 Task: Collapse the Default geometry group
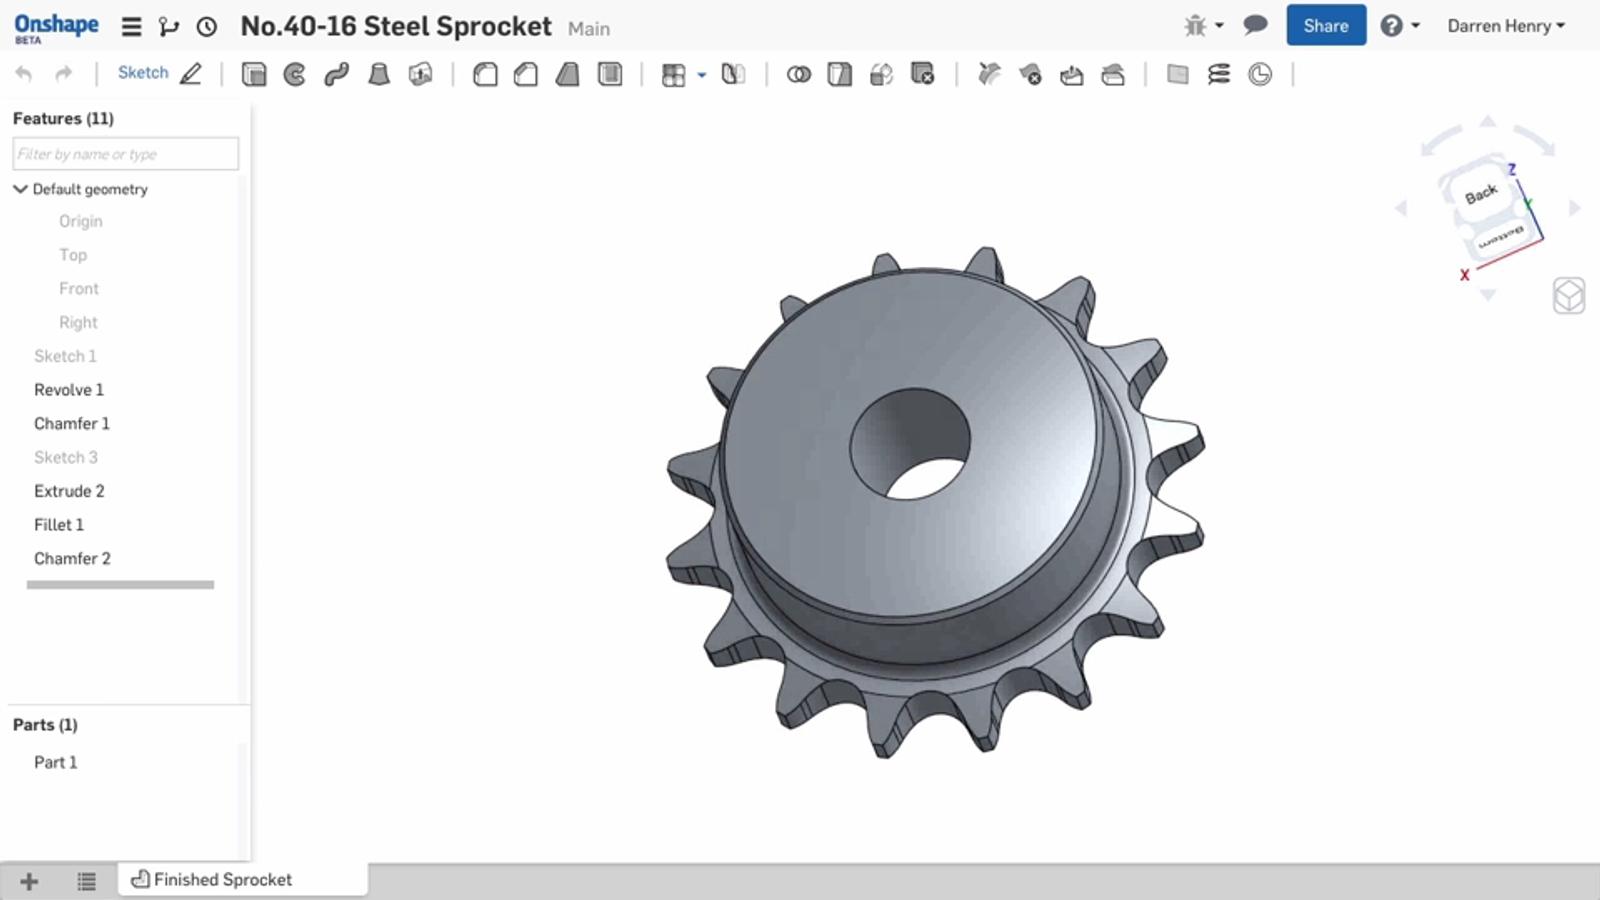click(x=20, y=189)
